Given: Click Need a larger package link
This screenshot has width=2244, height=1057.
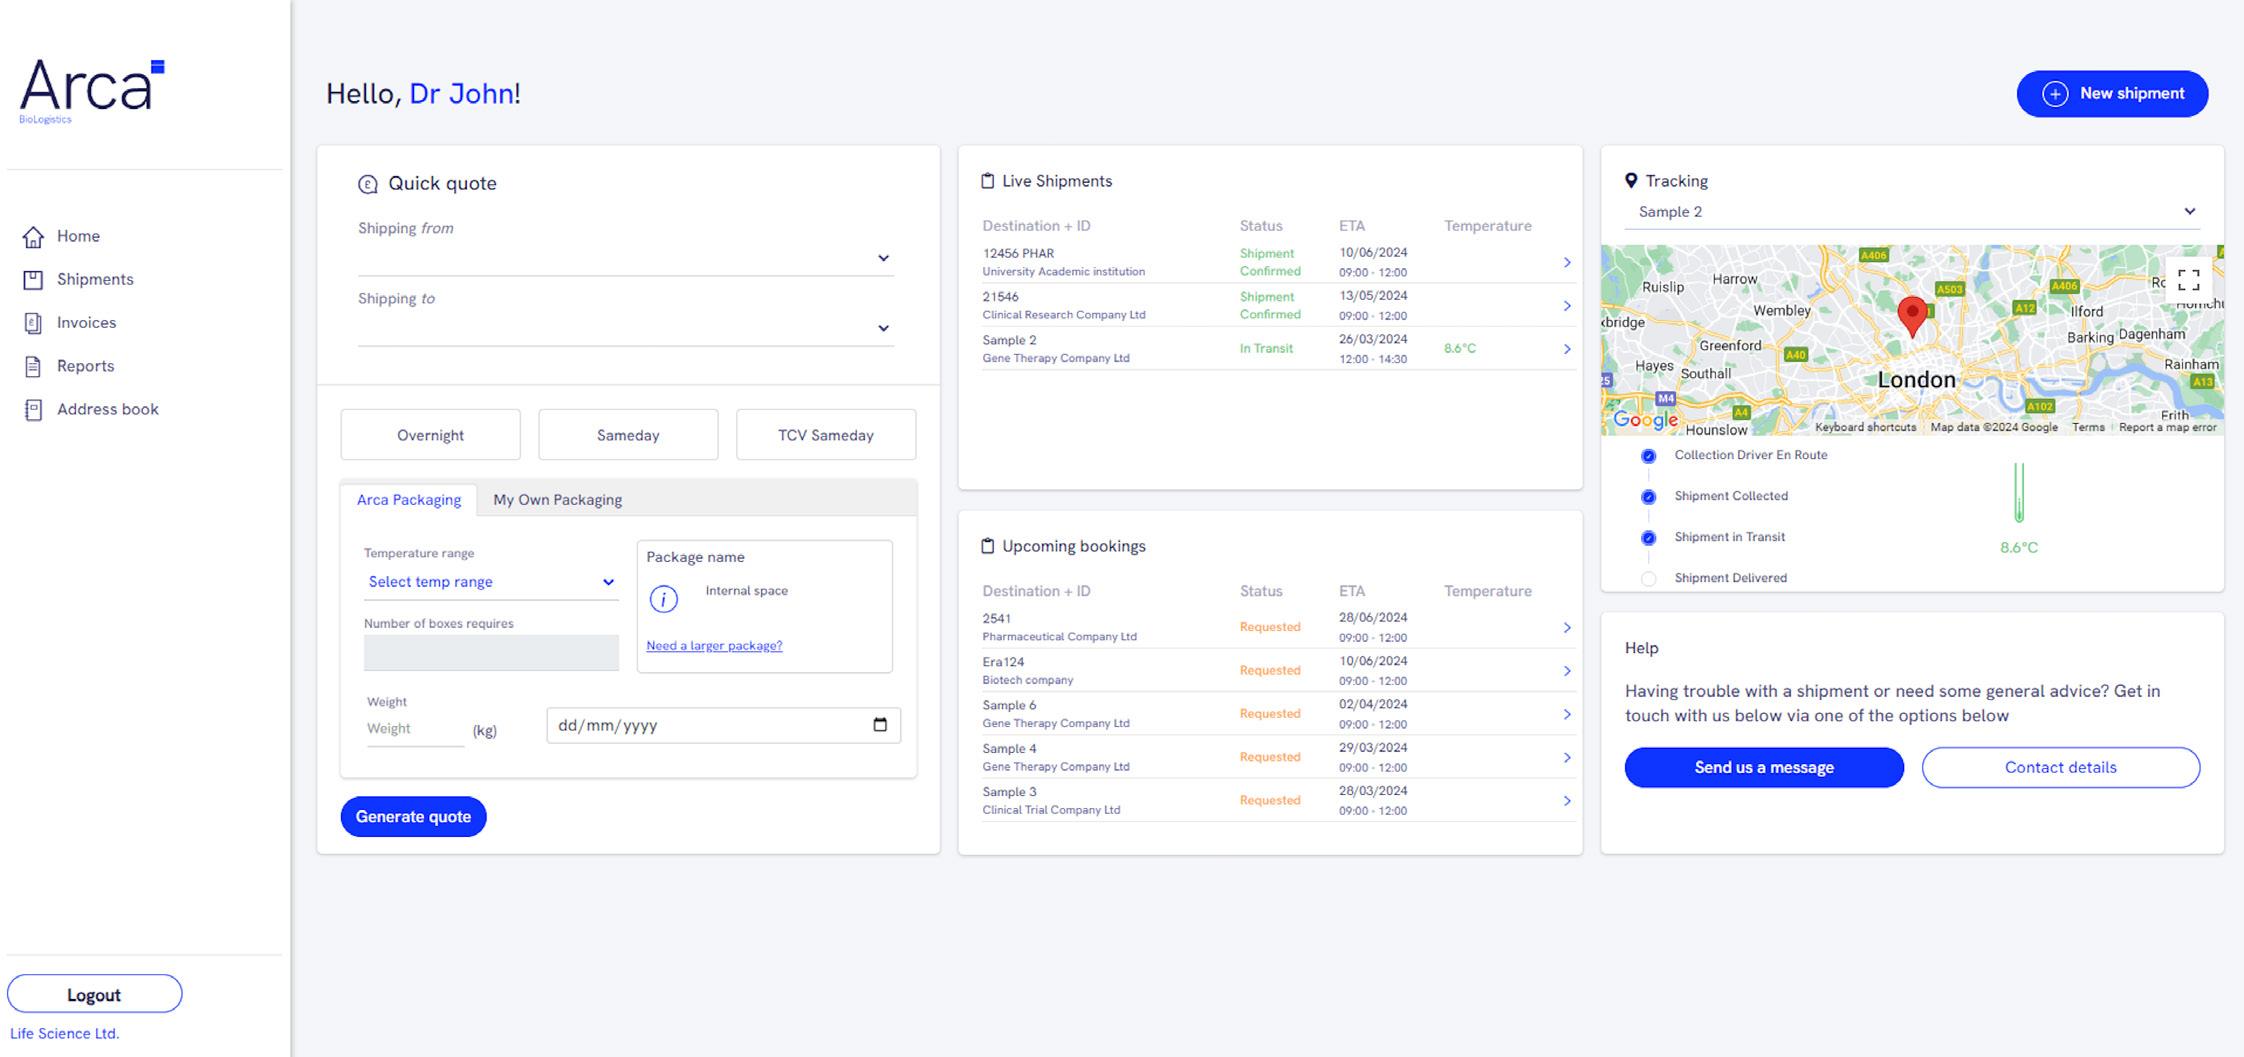Looking at the screenshot, I should 714,646.
